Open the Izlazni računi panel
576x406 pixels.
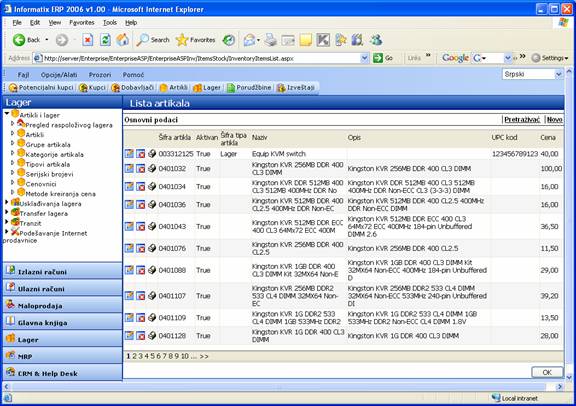[62, 271]
